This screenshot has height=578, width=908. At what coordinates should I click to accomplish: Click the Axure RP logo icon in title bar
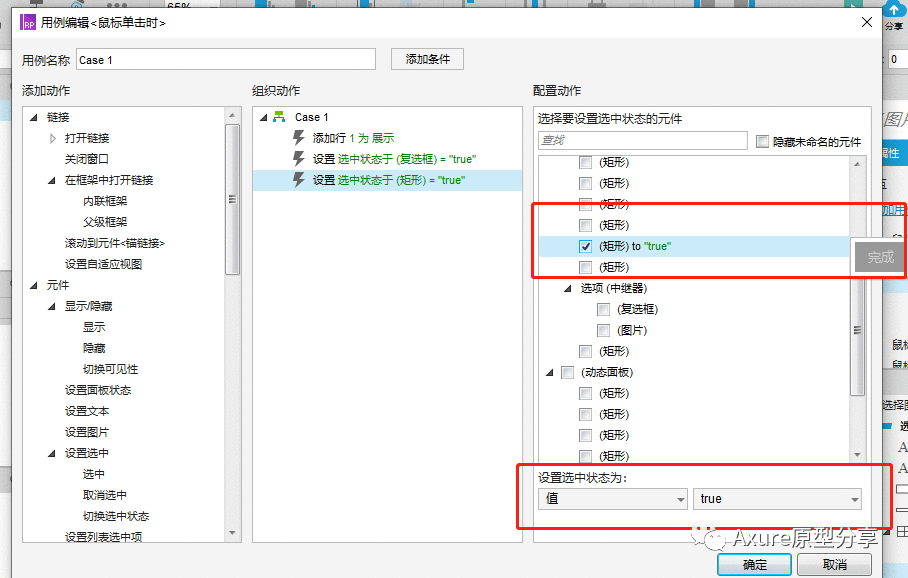click(x=28, y=23)
